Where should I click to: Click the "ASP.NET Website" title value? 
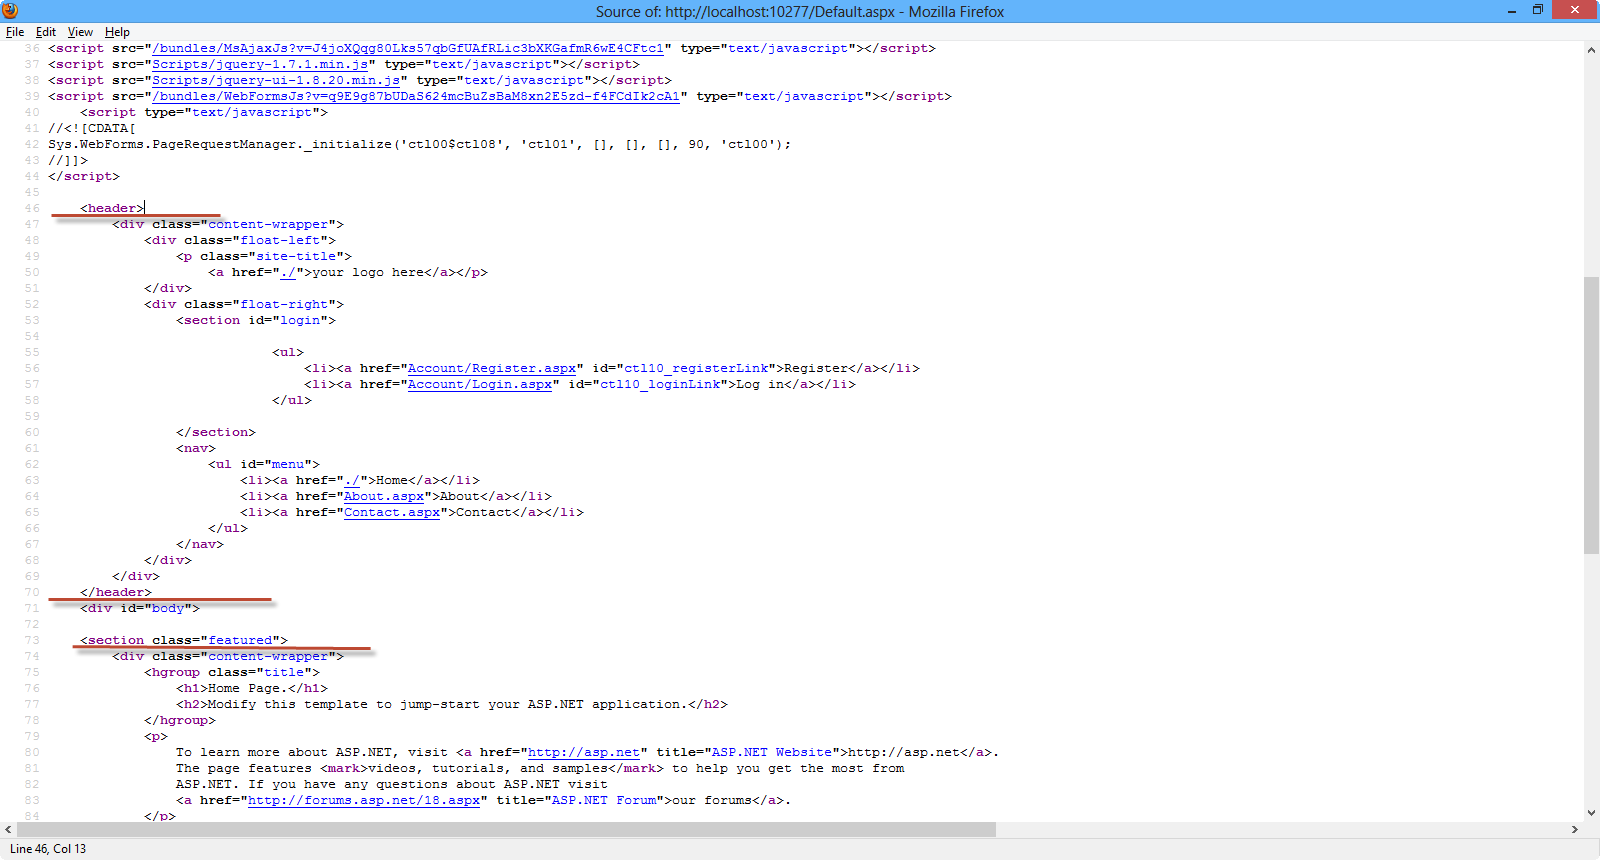pyautogui.click(x=772, y=752)
